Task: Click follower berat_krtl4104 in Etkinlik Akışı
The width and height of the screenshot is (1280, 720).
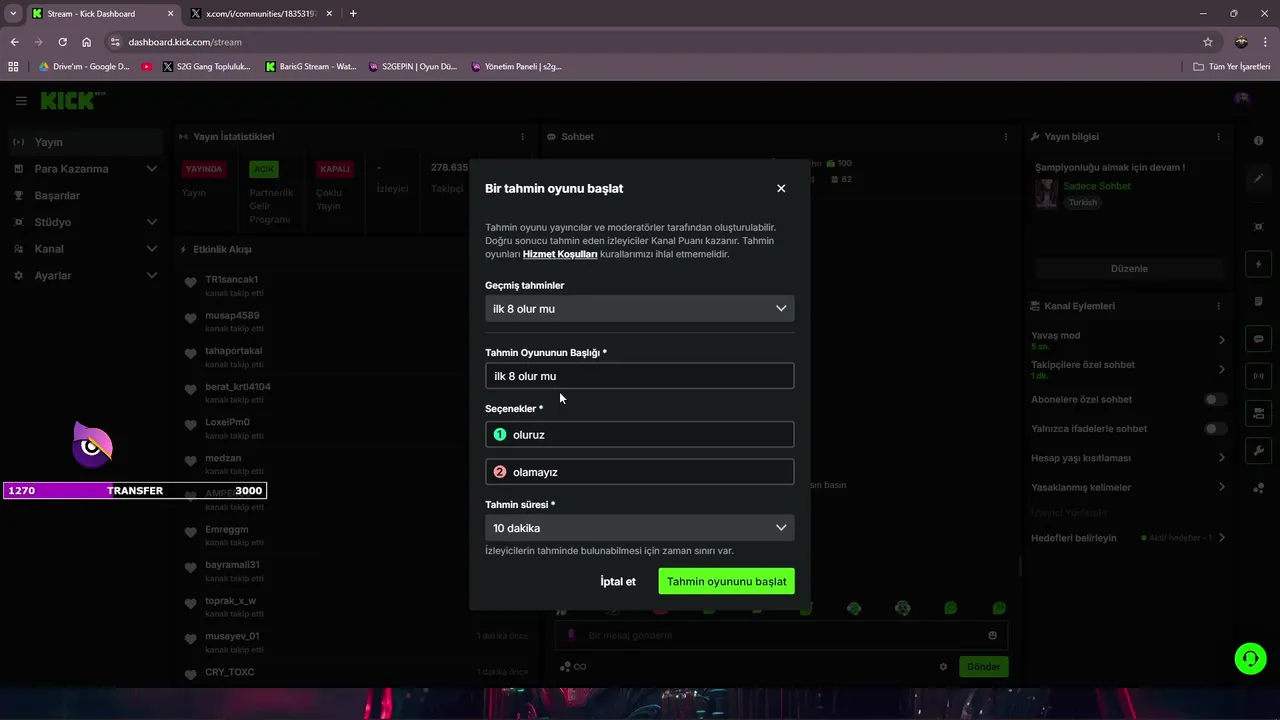Action: (x=238, y=386)
